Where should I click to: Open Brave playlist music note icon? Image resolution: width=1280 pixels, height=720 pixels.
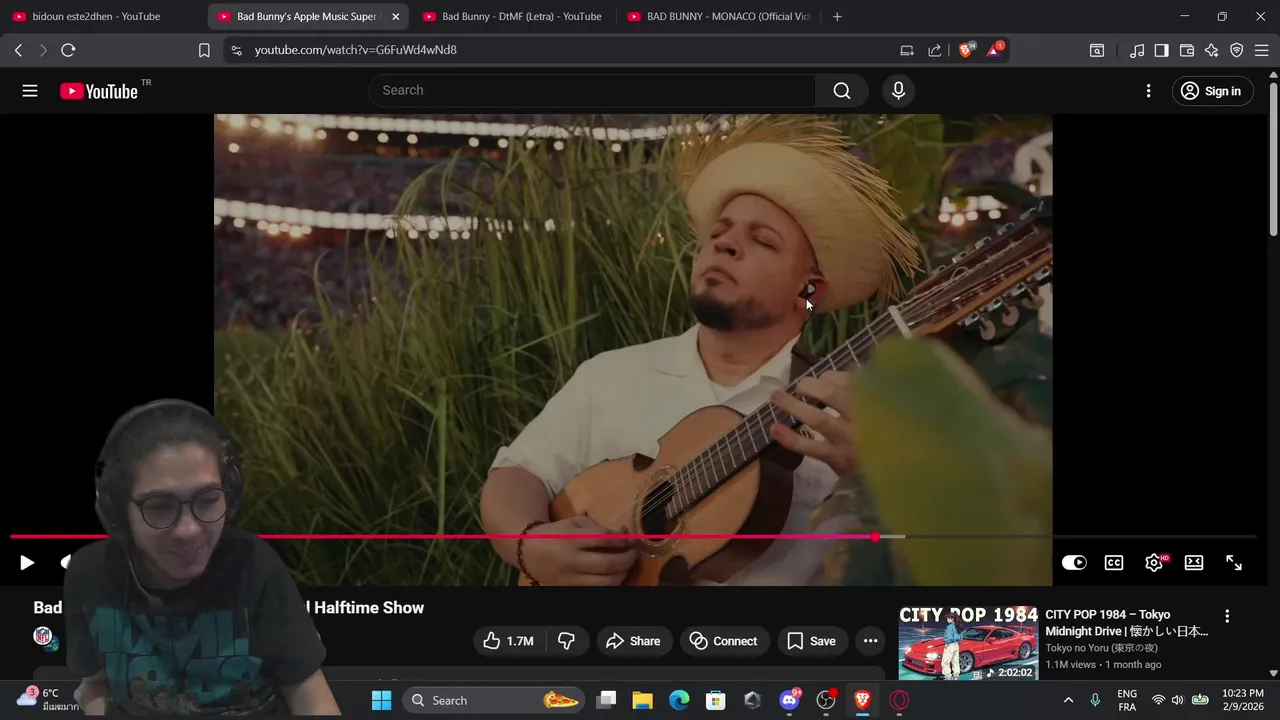[1137, 50]
